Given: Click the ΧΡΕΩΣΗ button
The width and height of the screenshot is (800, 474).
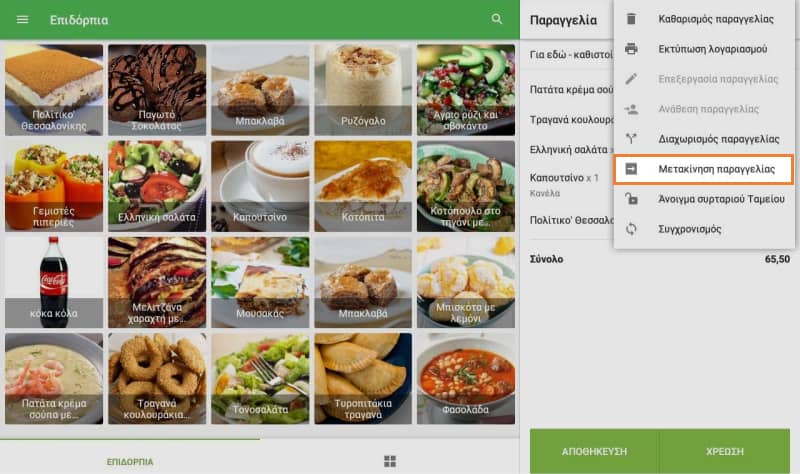Looking at the screenshot, I should pos(724,452).
